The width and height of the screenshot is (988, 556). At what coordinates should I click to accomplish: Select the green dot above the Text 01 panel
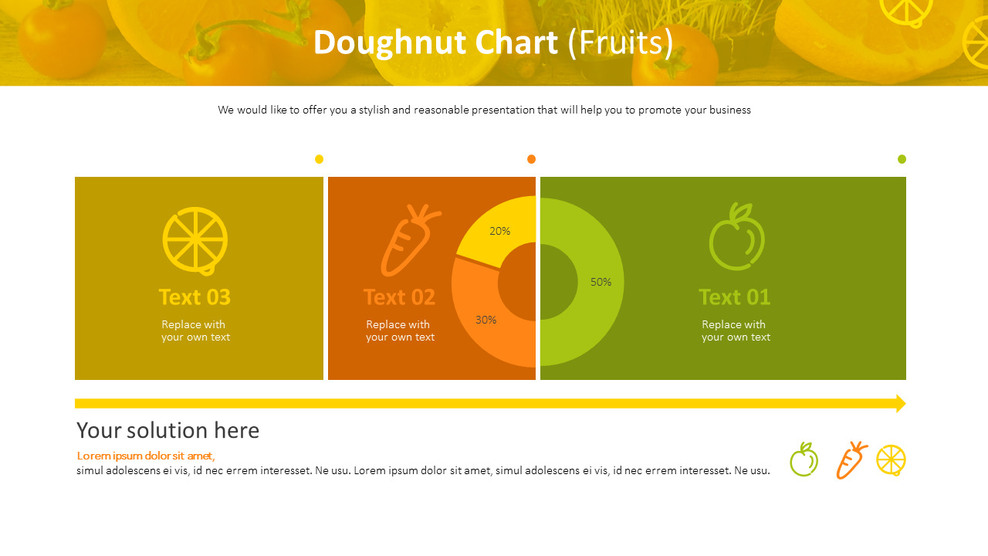[902, 159]
